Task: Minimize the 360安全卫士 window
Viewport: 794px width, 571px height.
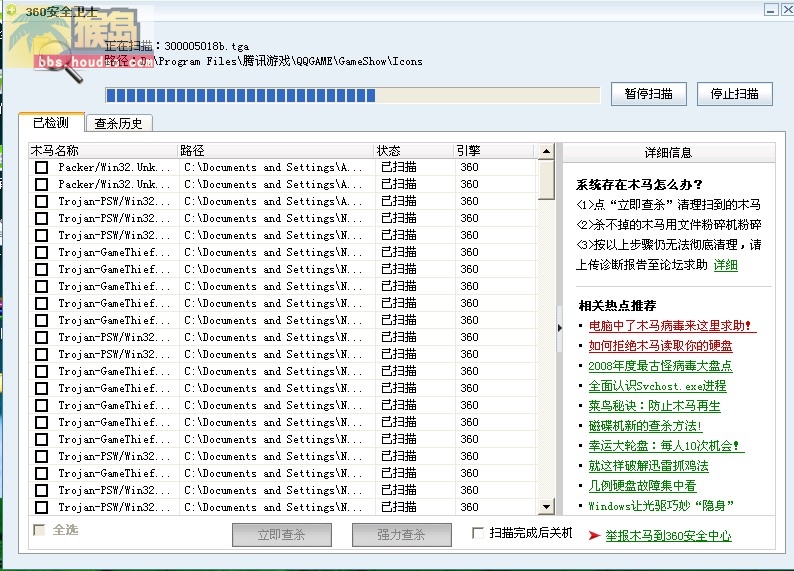Action: (771, 10)
